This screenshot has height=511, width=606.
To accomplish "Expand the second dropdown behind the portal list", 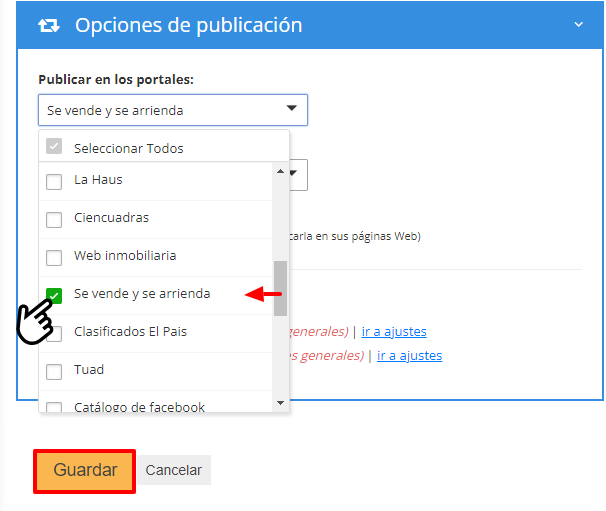I will click(x=297, y=175).
